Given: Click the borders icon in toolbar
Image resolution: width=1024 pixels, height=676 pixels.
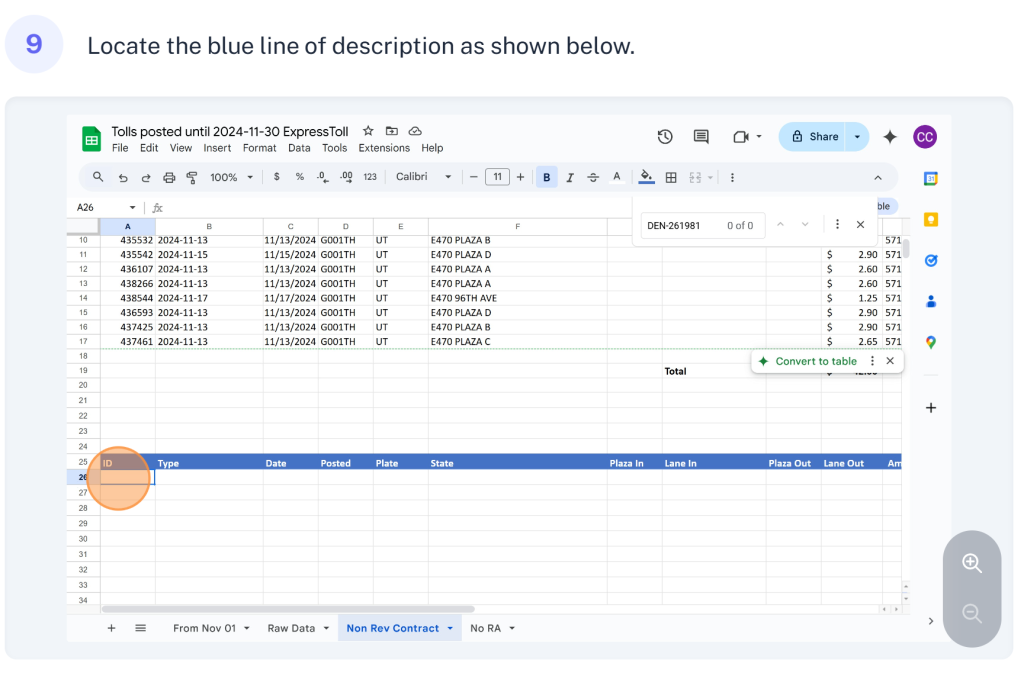Looking at the screenshot, I should [x=671, y=177].
